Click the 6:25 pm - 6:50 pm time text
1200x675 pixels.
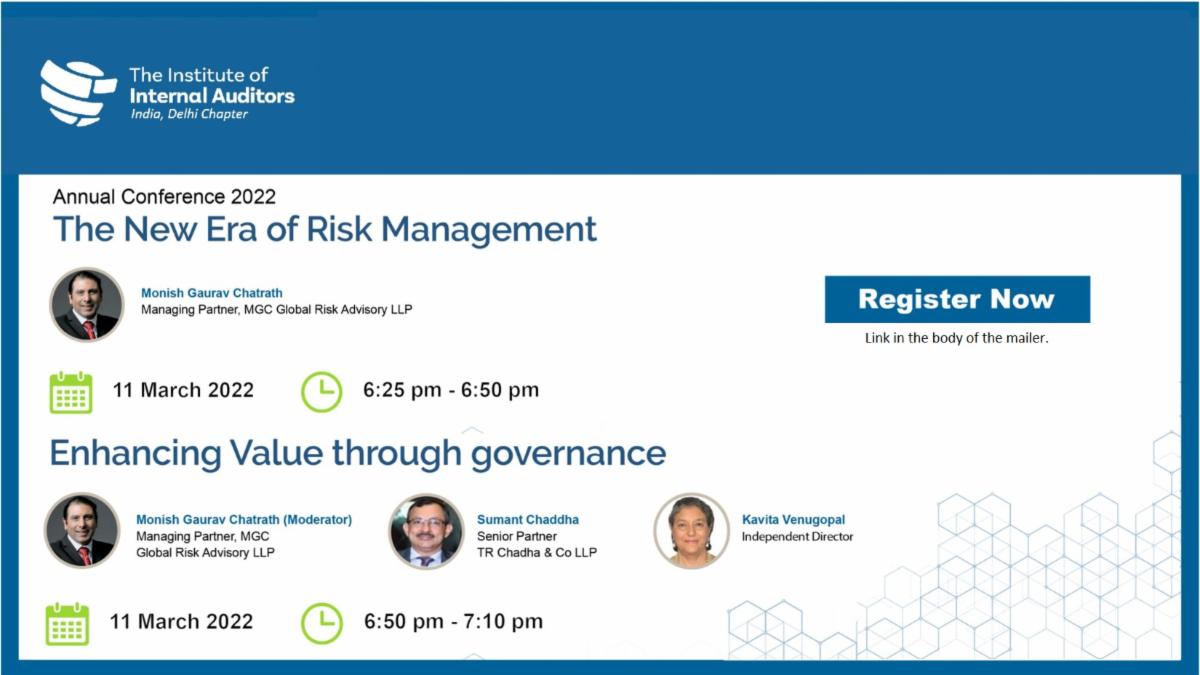pos(451,390)
